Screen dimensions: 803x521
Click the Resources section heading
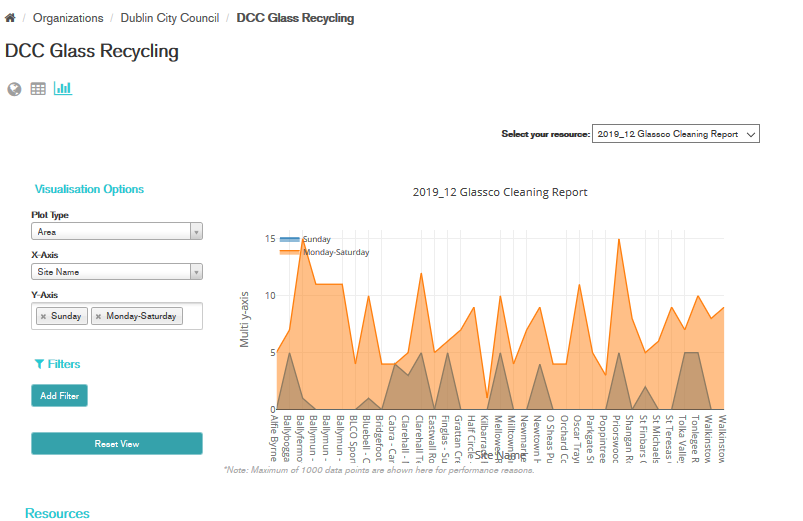(x=57, y=513)
